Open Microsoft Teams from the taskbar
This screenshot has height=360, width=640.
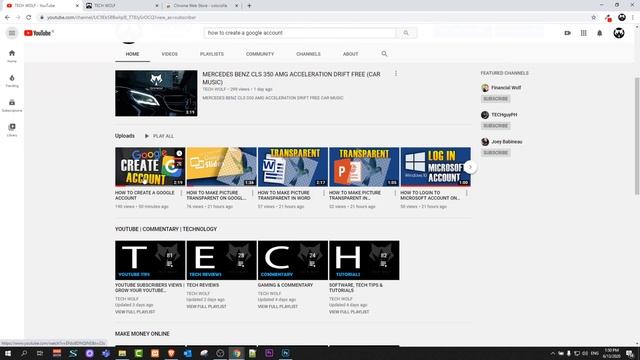(106, 353)
